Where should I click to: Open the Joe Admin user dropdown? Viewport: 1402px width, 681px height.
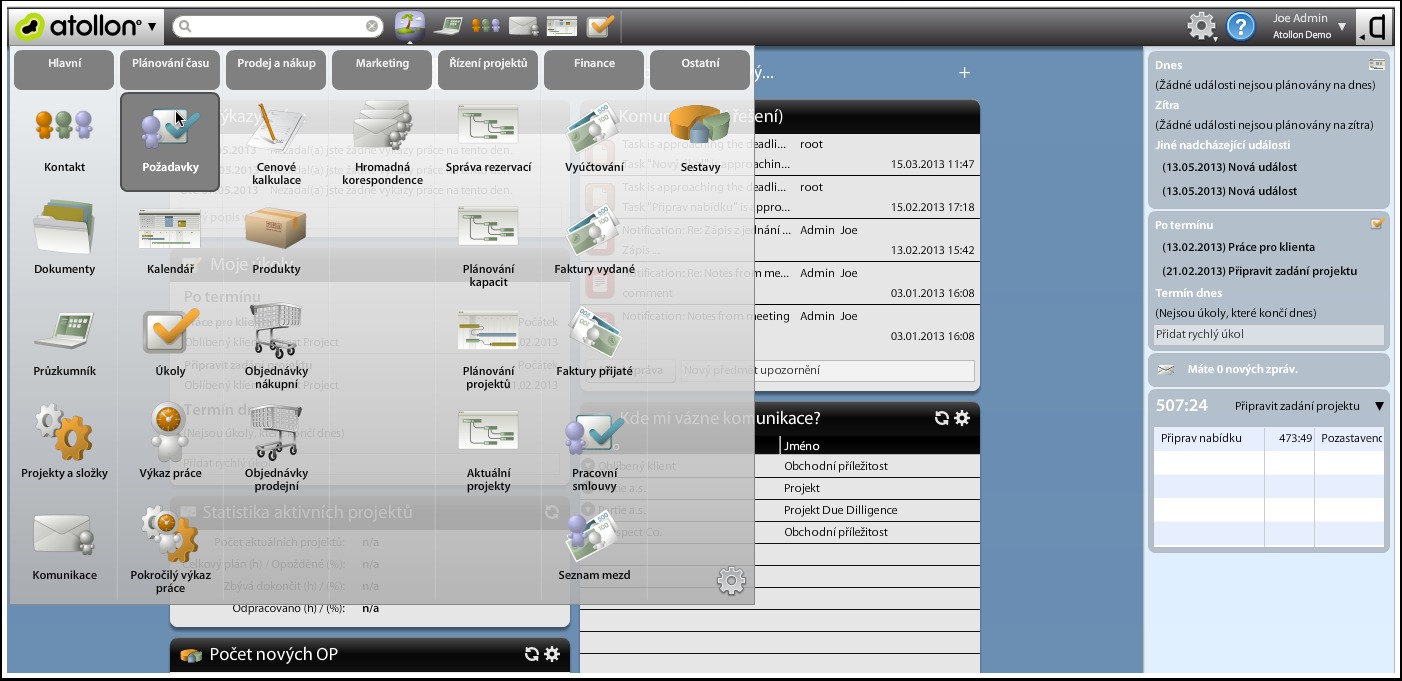pos(1341,27)
